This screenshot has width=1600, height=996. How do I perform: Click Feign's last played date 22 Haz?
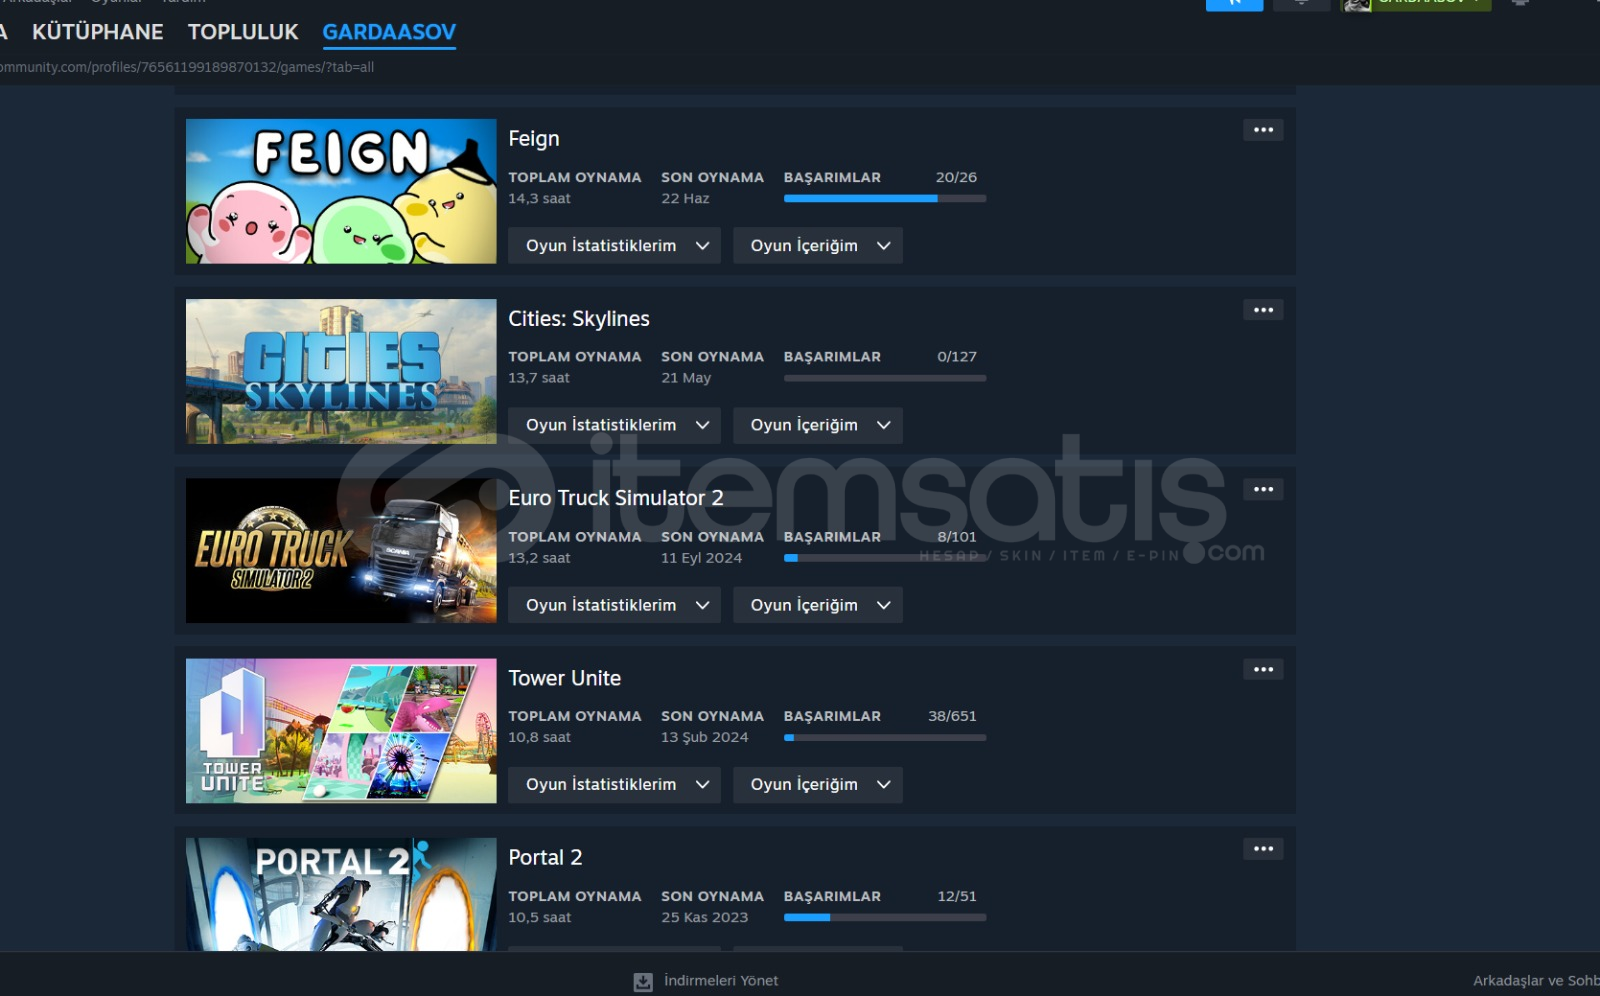click(x=685, y=199)
